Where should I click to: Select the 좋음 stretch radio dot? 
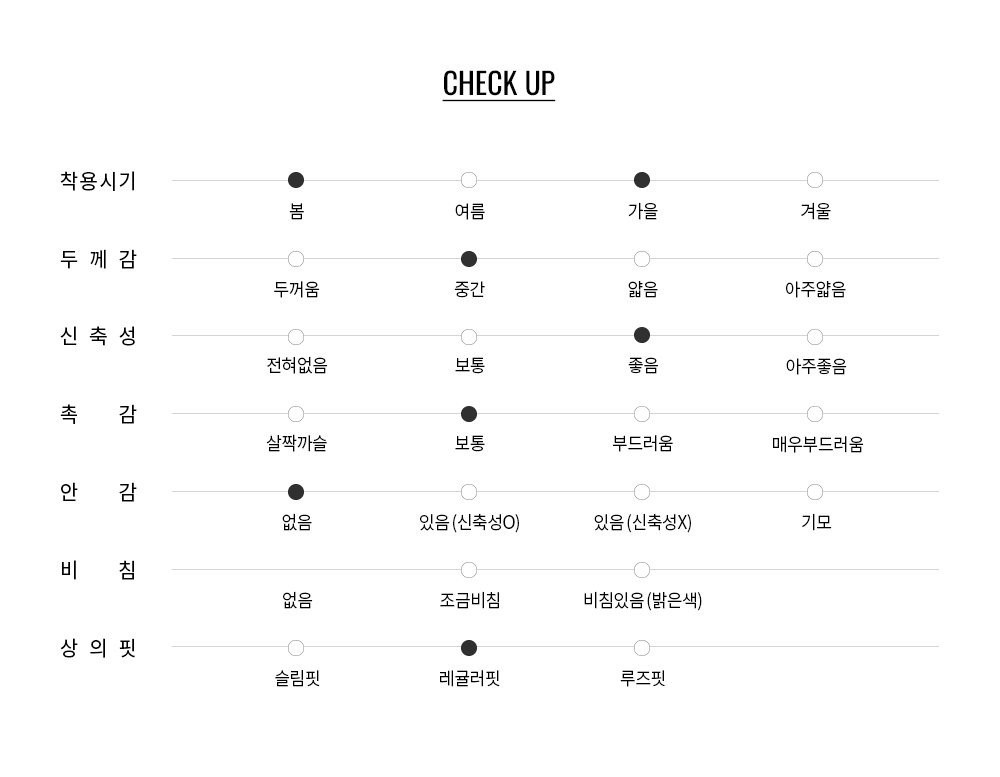(x=642, y=335)
